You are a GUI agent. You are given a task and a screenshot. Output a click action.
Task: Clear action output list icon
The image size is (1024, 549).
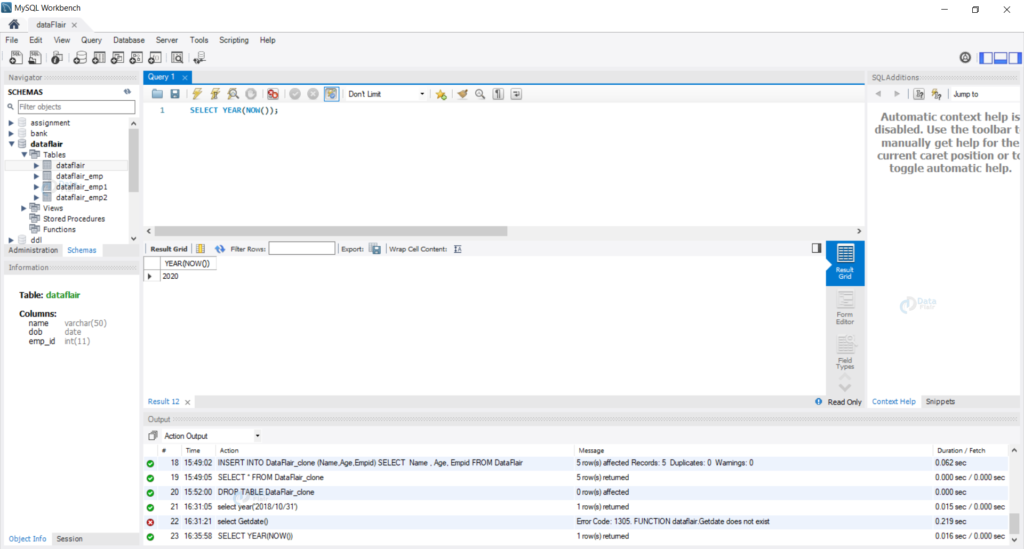tap(153, 435)
